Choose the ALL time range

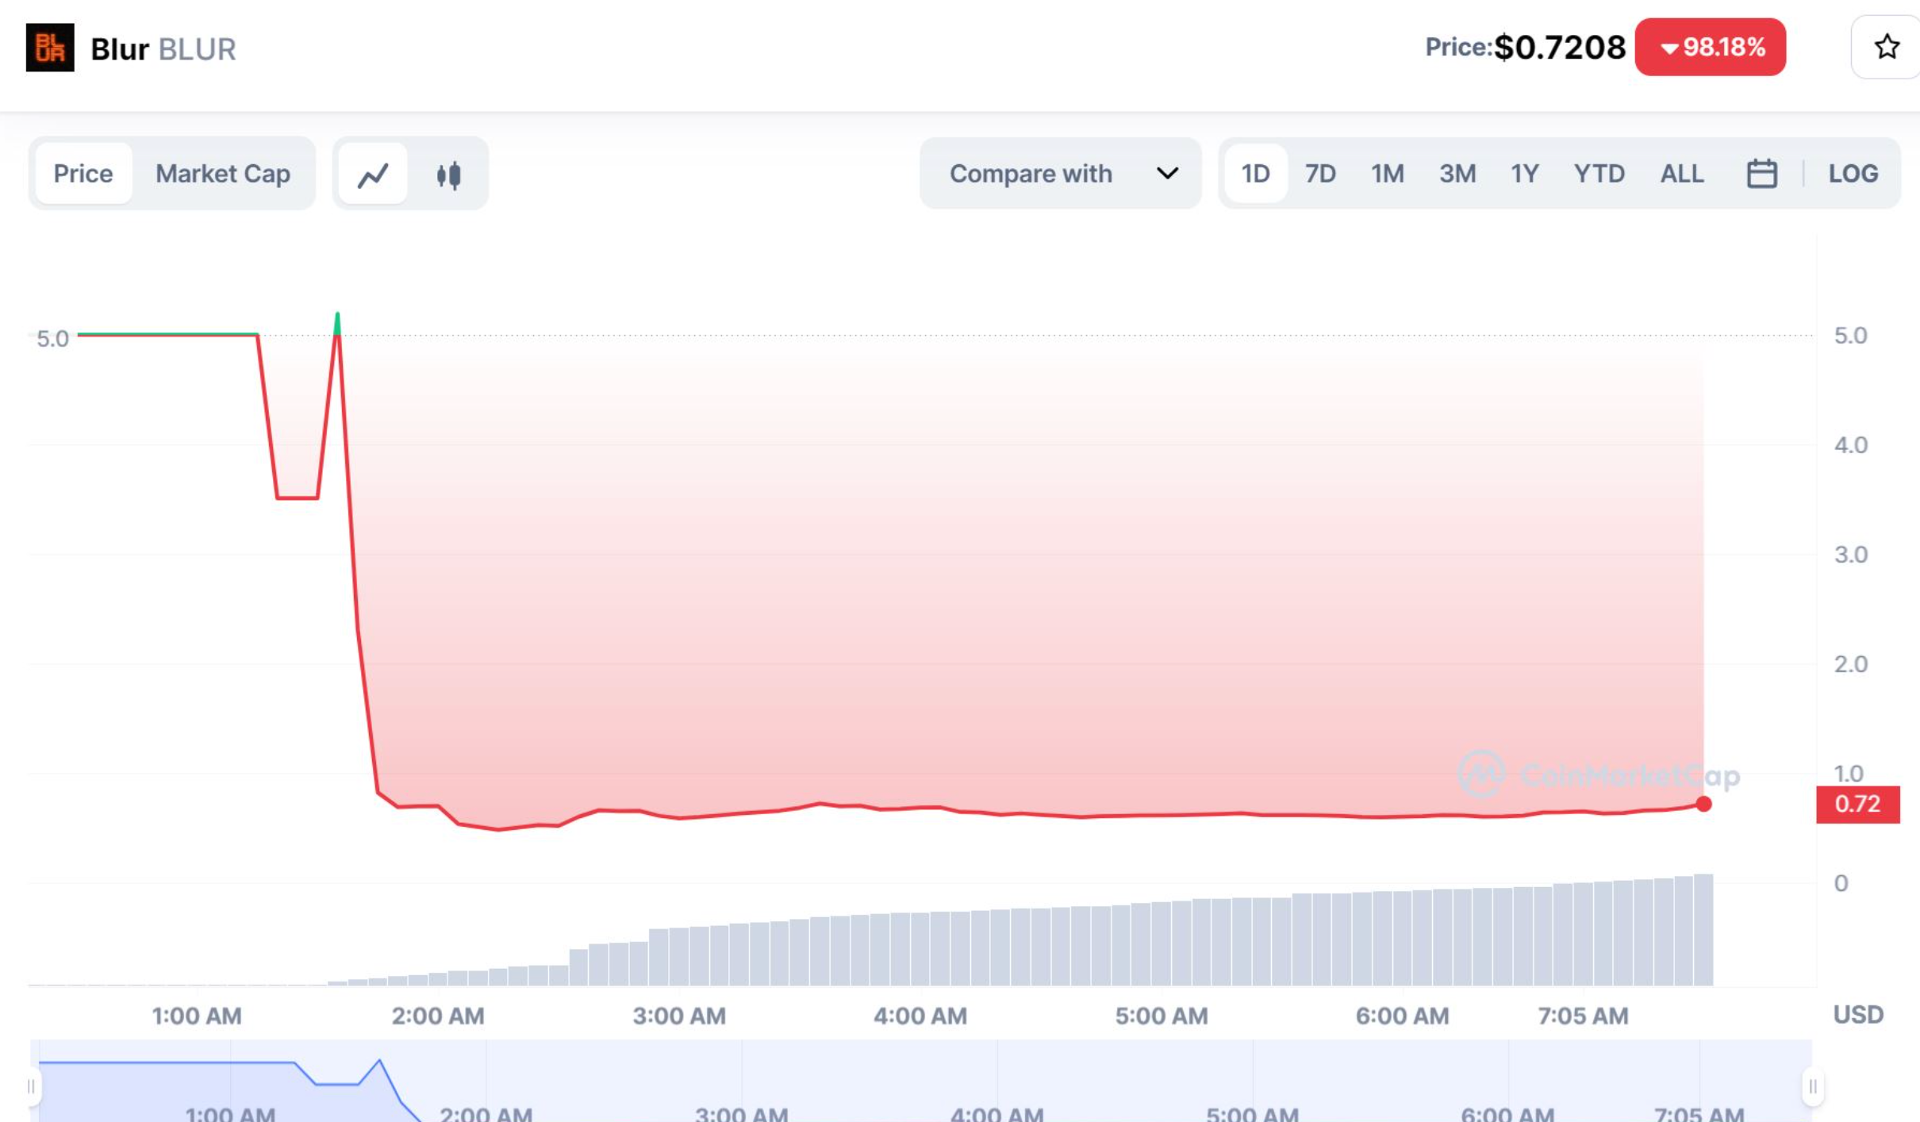pyautogui.click(x=1682, y=174)
